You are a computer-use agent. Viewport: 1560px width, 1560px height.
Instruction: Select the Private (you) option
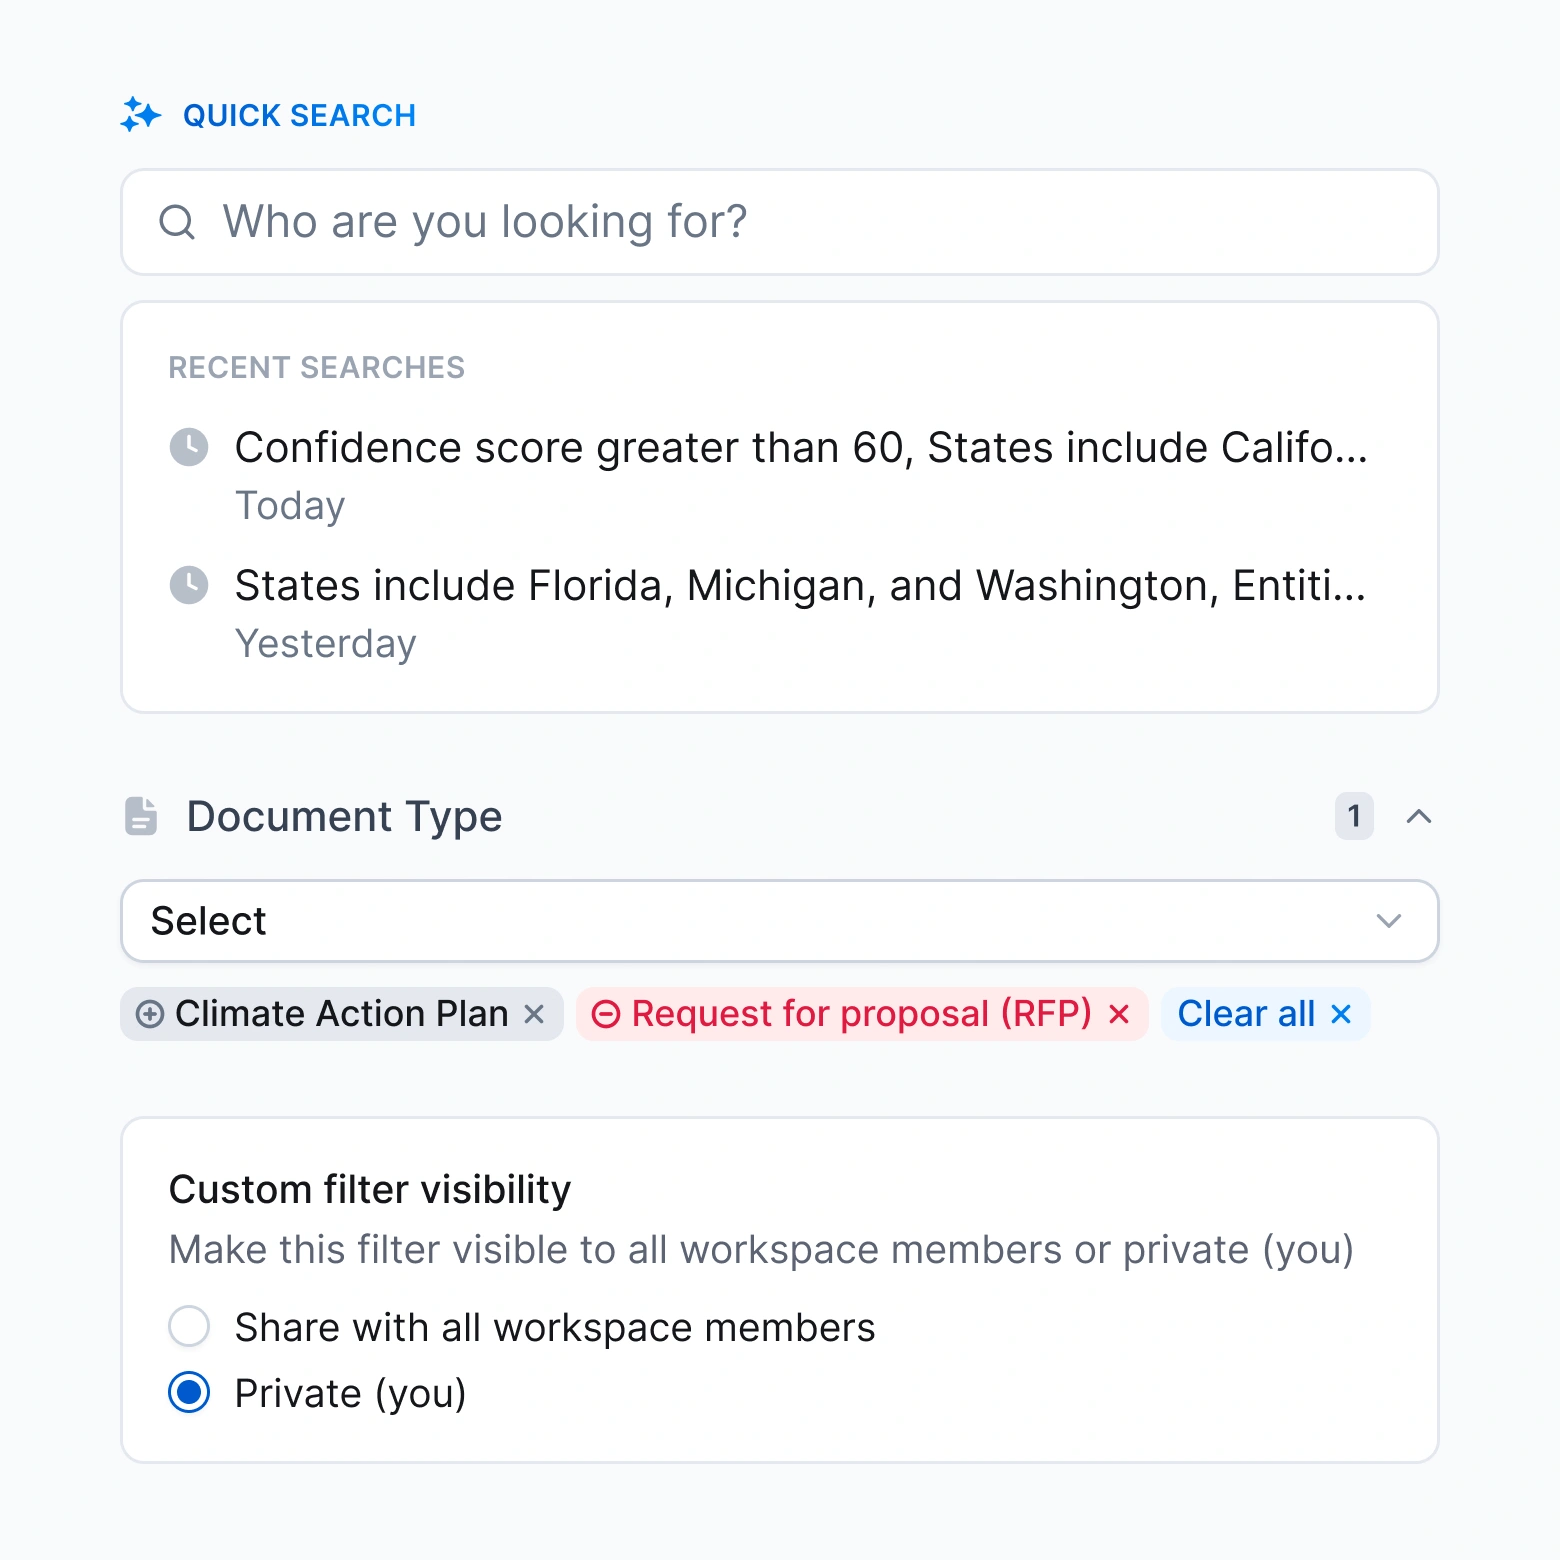coord(188,1392)
